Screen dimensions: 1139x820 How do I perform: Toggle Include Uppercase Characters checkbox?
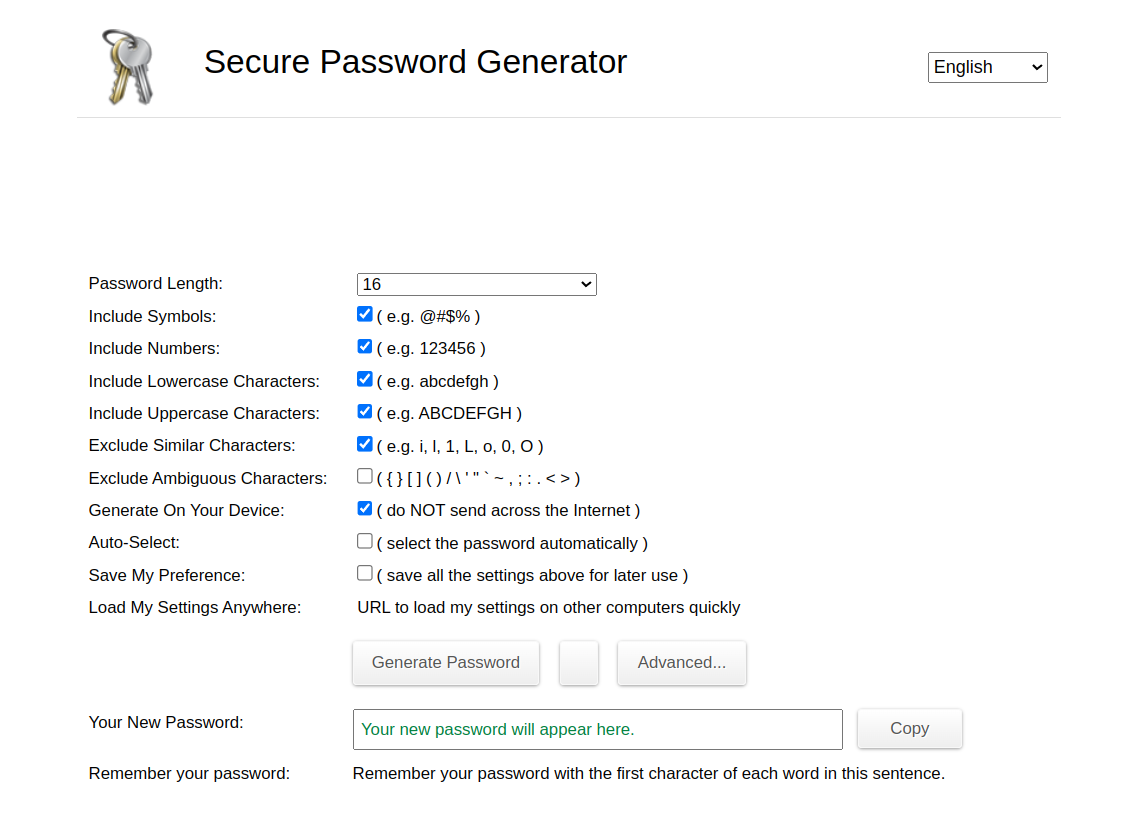pyautogui.click(x=365, y=412)
